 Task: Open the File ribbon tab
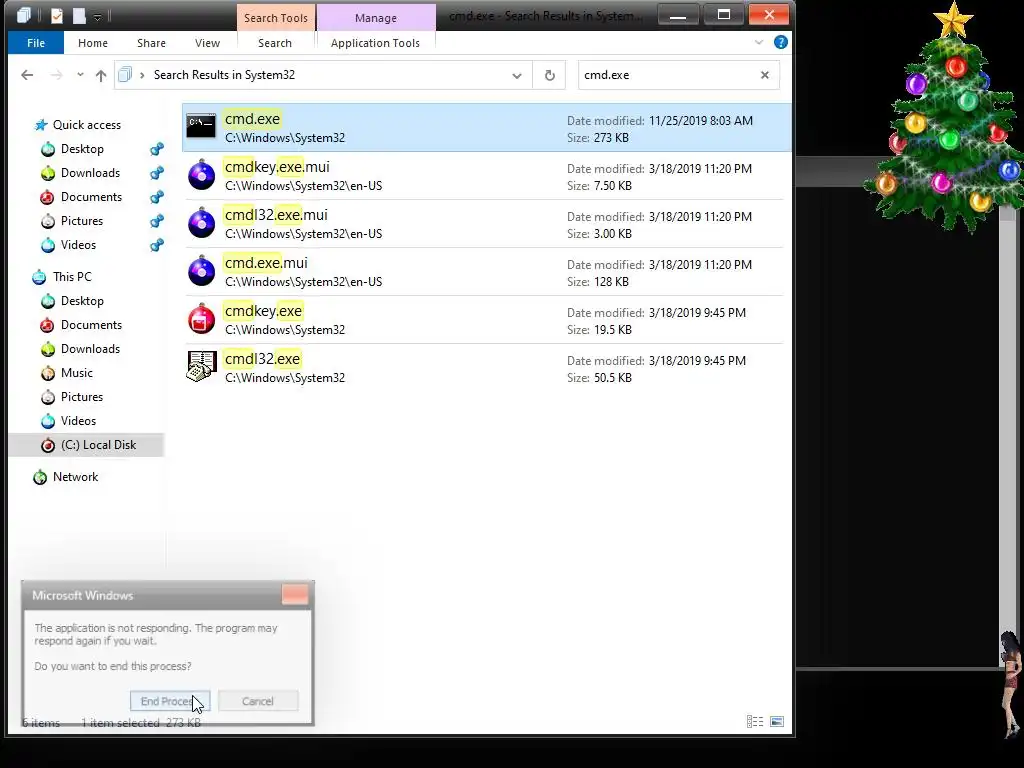coord(36,43)
